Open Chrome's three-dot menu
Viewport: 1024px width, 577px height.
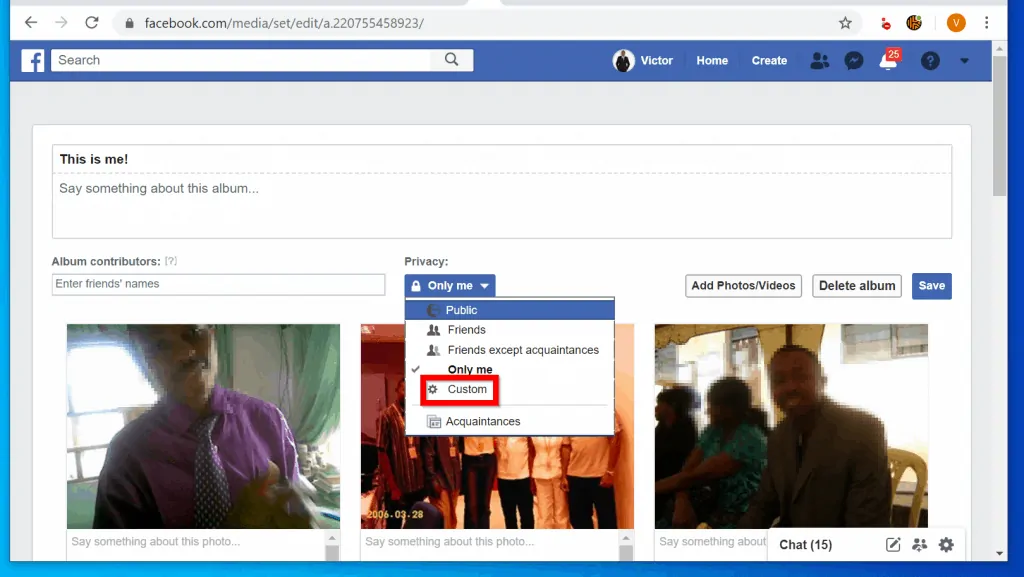point(988,22)
